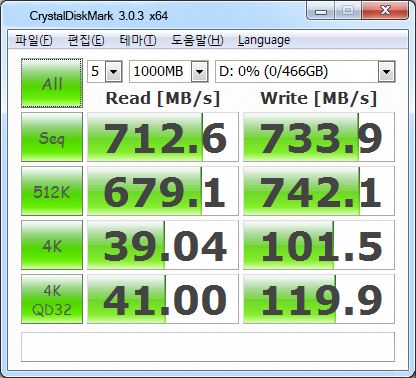The height and width of the screenshot is (378, 416).
Task: Select the 4K QD32 write value 119.9
Action: (319, 299)
